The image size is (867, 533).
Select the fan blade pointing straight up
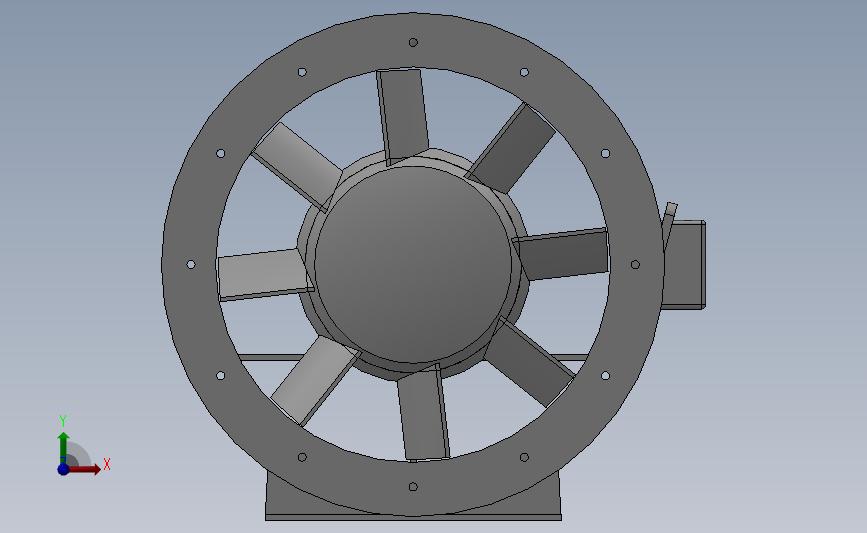point(403,115)
